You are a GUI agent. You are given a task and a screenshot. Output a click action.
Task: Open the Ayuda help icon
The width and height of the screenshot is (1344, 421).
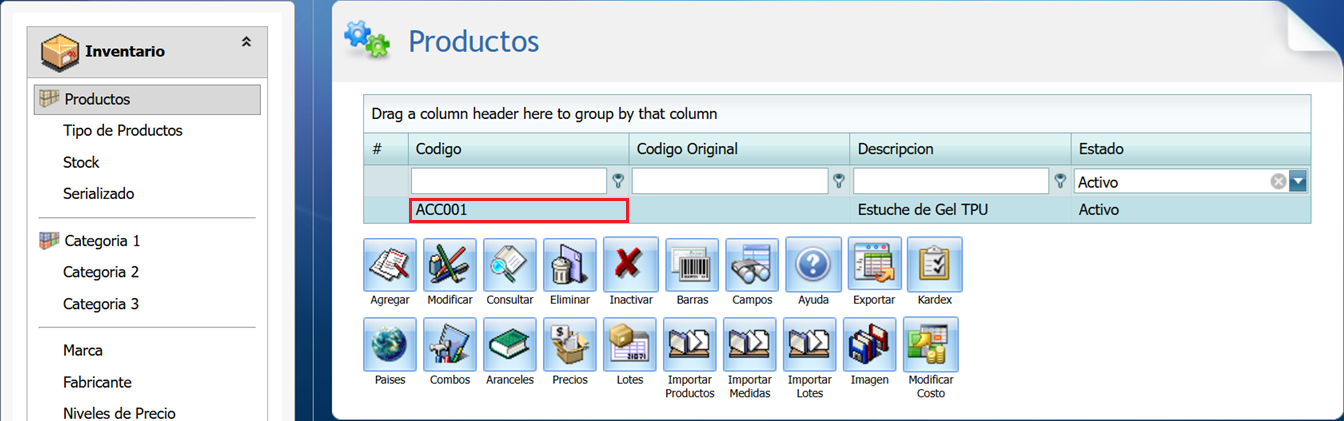coord(813,264)
